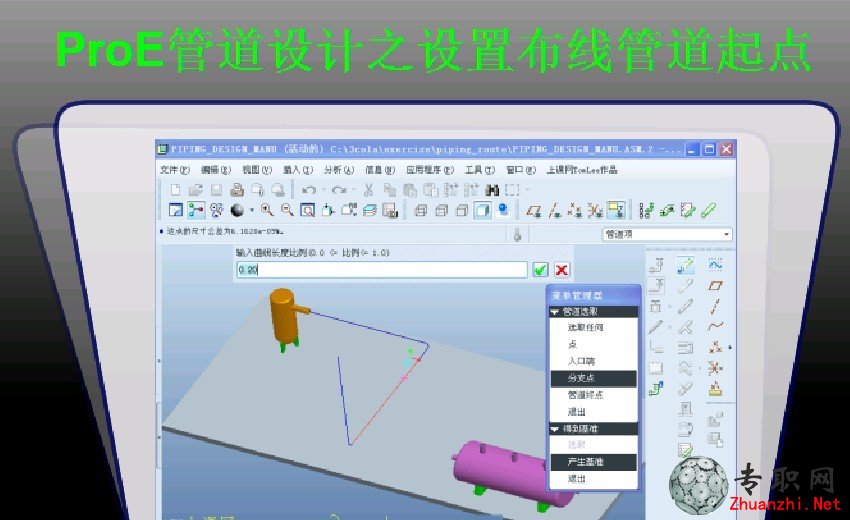Open dropdown arrow beside shading sphere
This screenshot has width=850, height=520.
(x=251, y=210)
